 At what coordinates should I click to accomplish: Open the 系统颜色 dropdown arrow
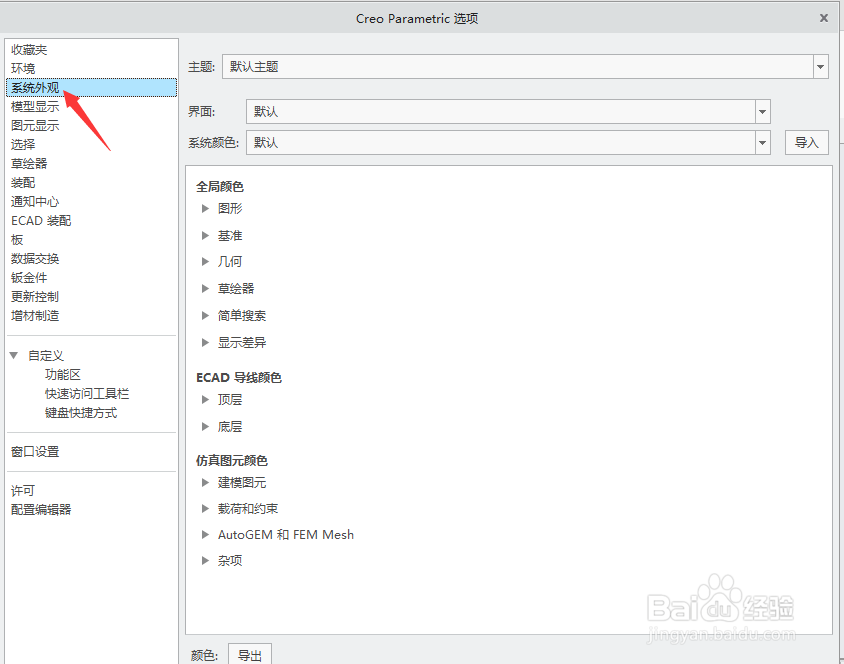pos(762,143)
